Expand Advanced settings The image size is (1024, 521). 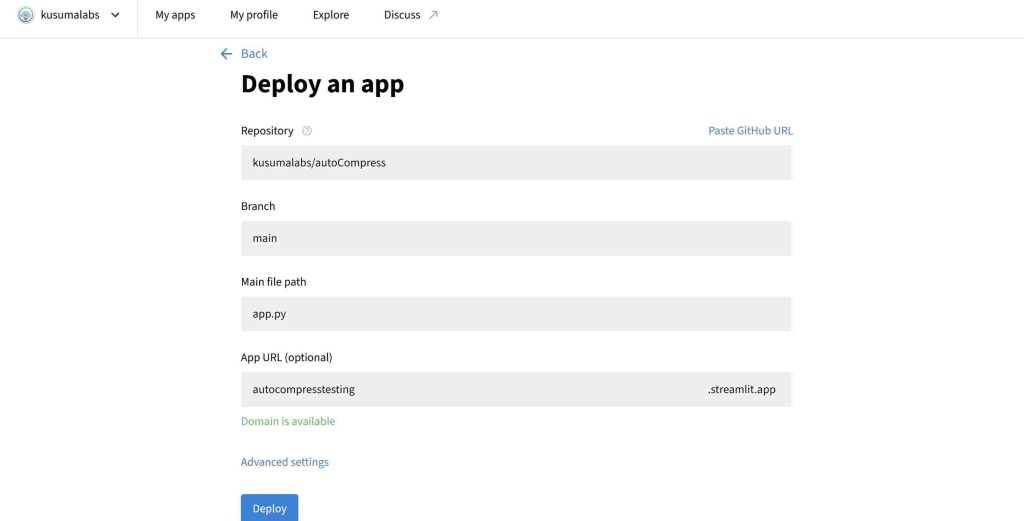tap(285, 462)
